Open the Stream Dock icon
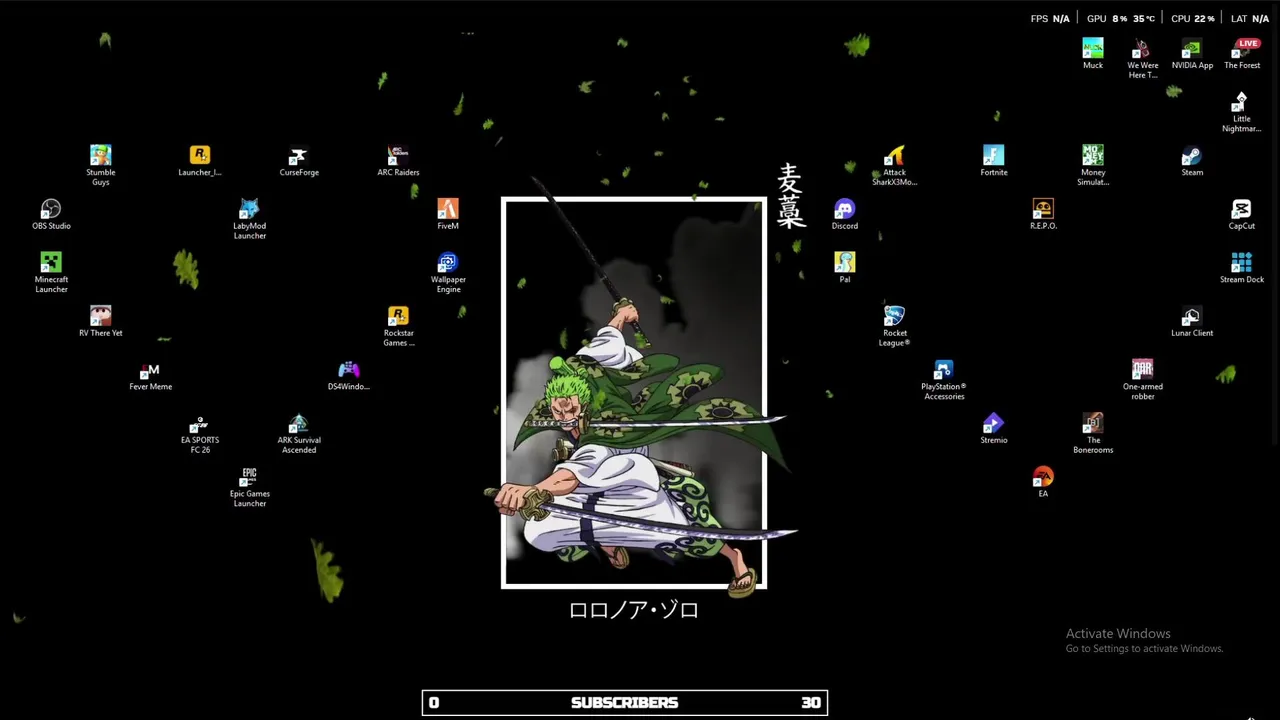Viewport: 1280px width, 720px height. [x=1241, y=267]
